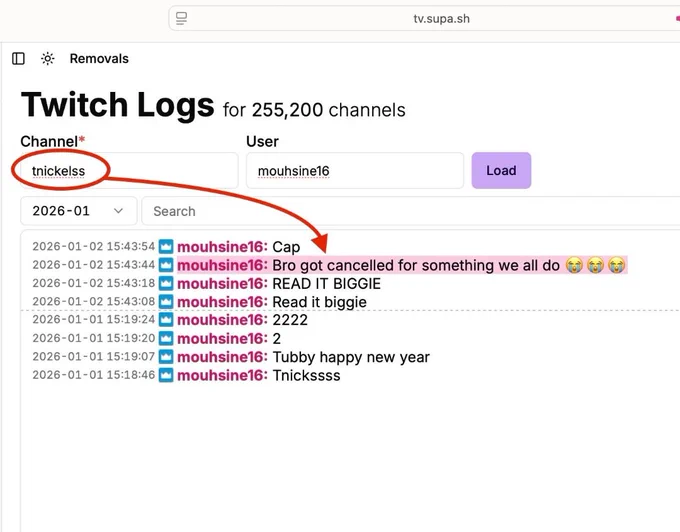
Task: Click the badge icon on the 'Read it biggie' message
Action: click(x=166, y=301)
